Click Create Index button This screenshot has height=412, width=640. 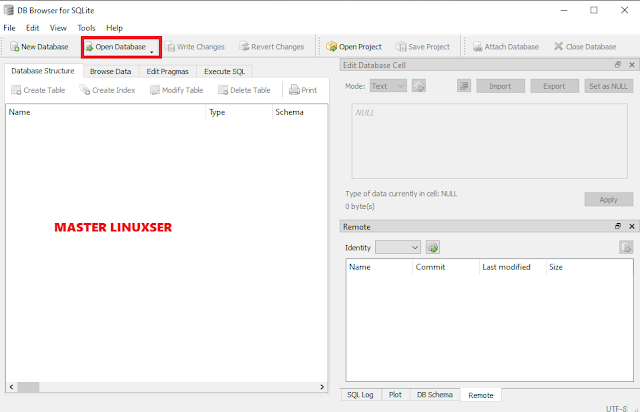click(x=107, y=90)
